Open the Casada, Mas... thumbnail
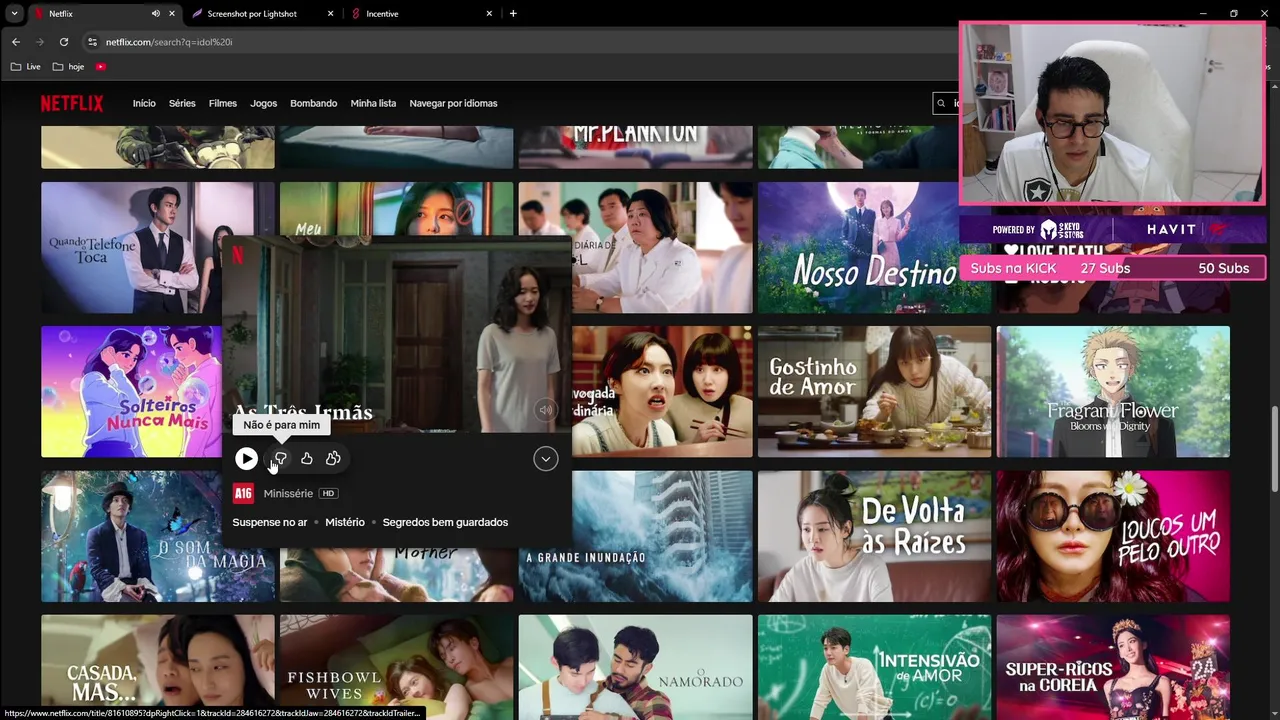Screen dimensions: 1280x720 click(157, 667)
